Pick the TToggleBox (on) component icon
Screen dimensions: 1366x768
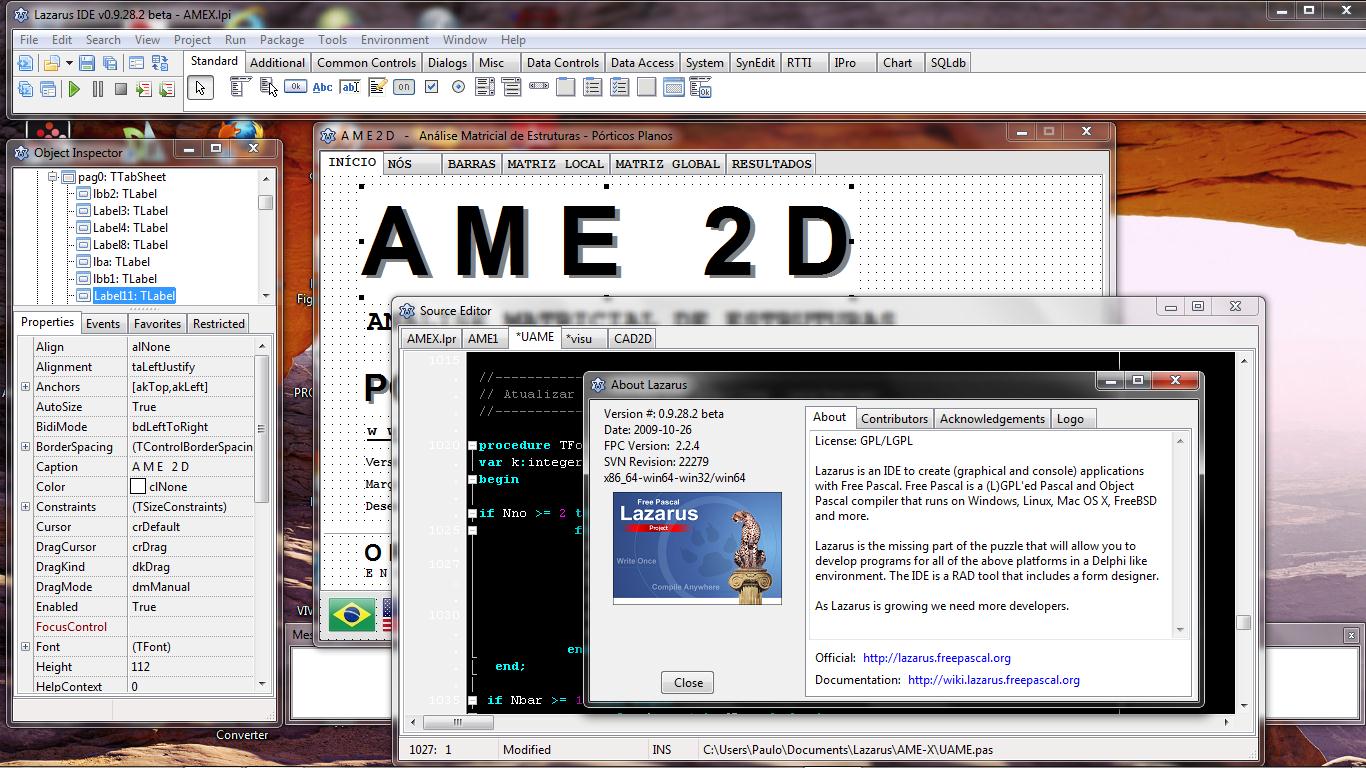[x=403, y=87]
